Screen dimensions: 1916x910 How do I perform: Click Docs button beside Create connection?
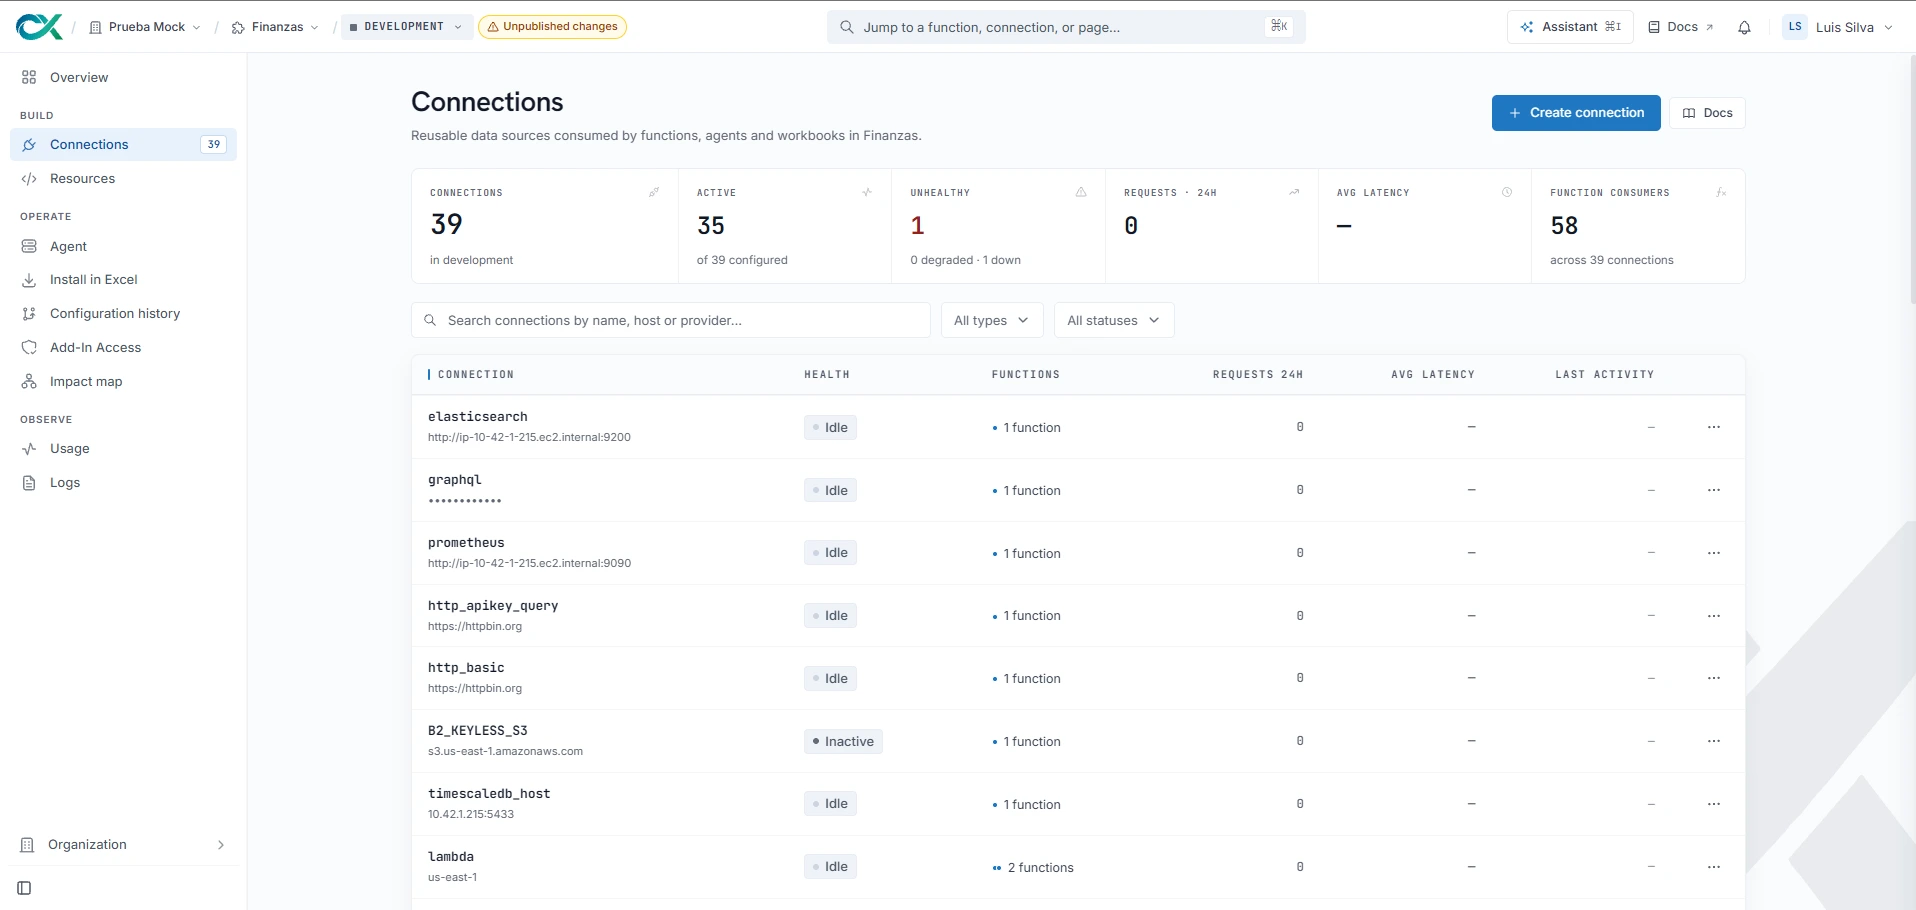click(1708, 113)
